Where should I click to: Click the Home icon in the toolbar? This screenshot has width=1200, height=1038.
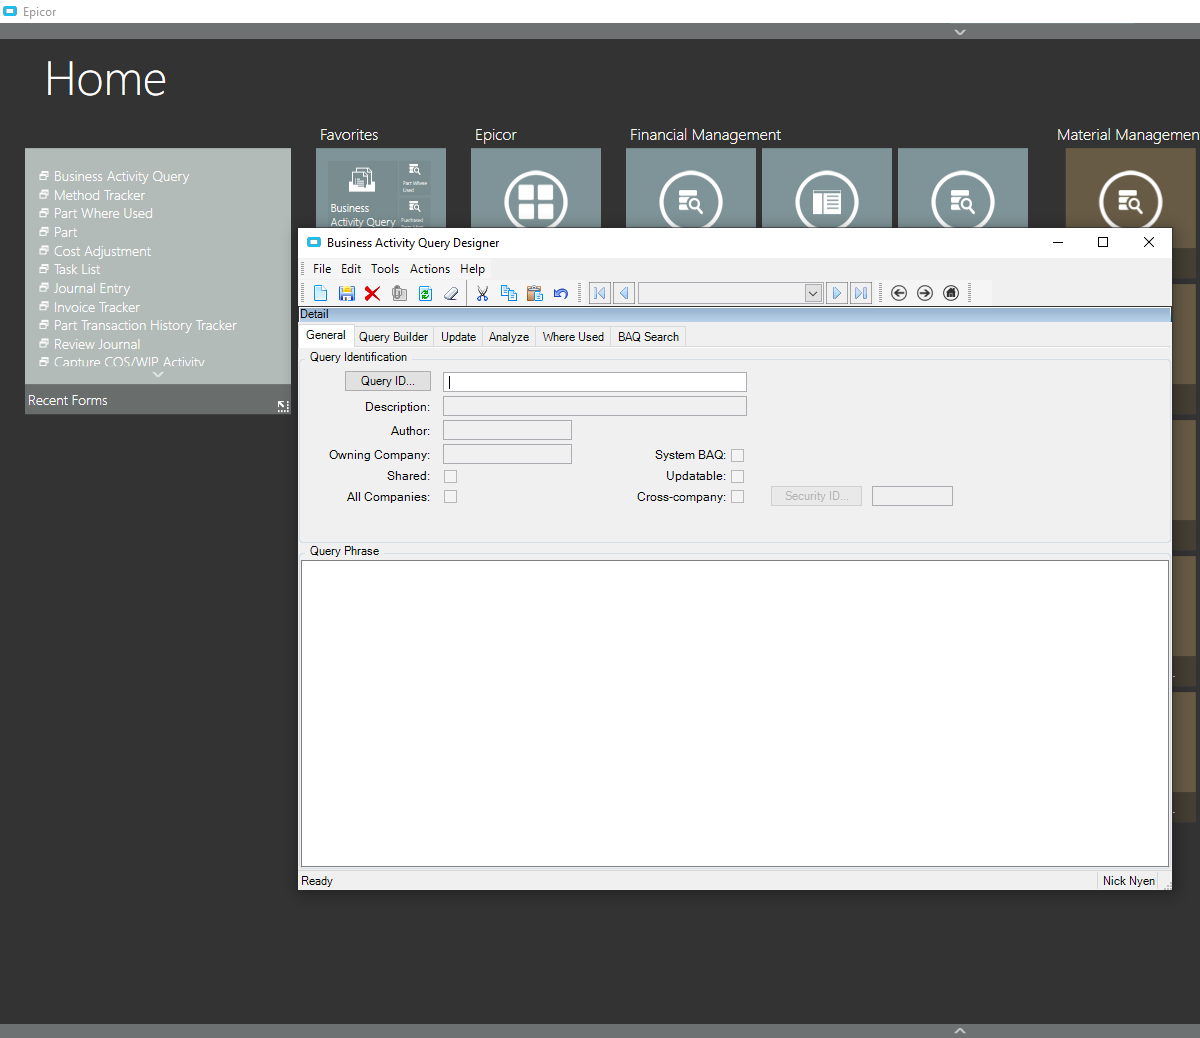[x=951, y=293]
